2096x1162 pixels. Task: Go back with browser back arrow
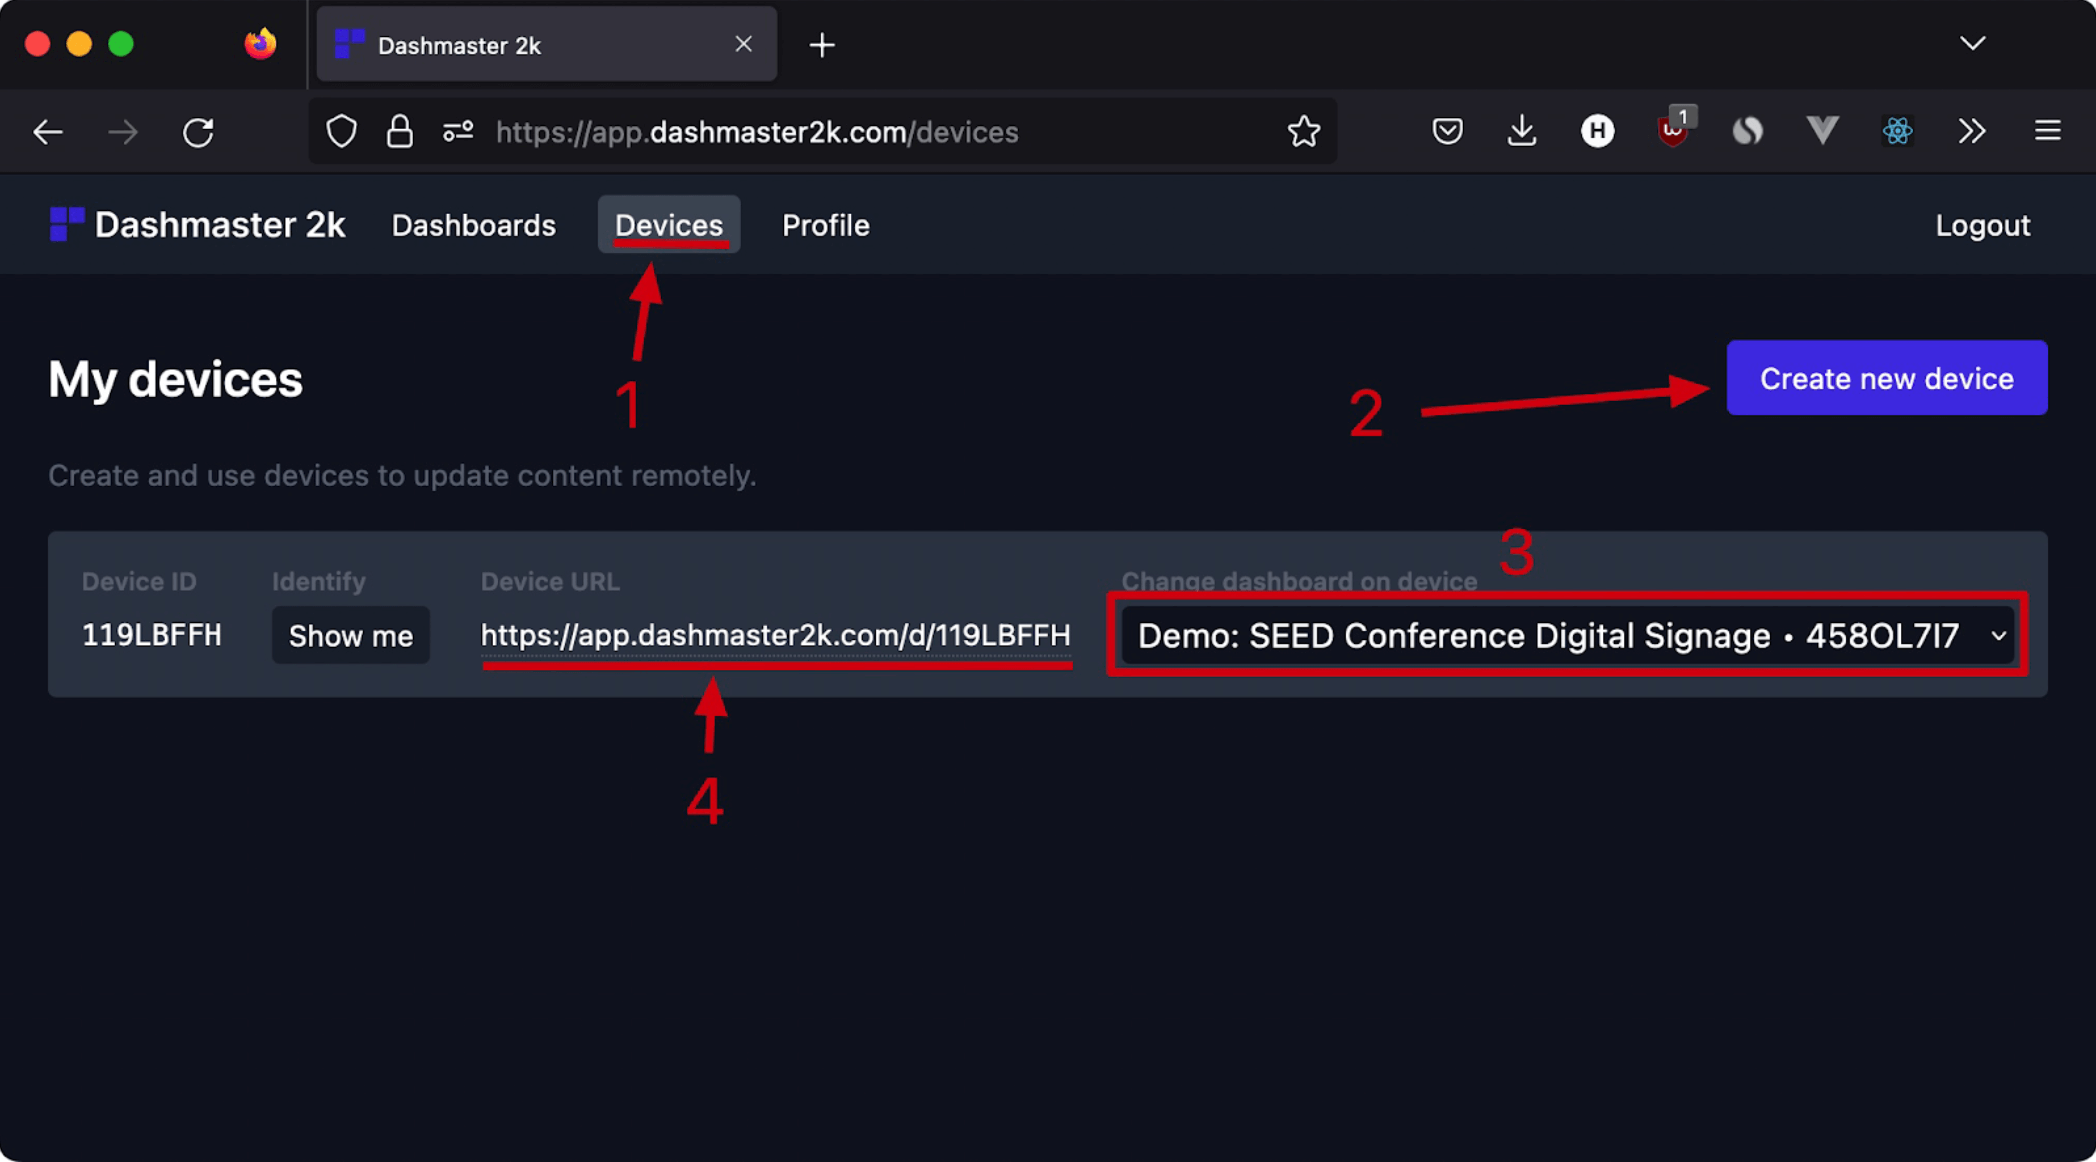pyautogui.click(x=47, y=132)
